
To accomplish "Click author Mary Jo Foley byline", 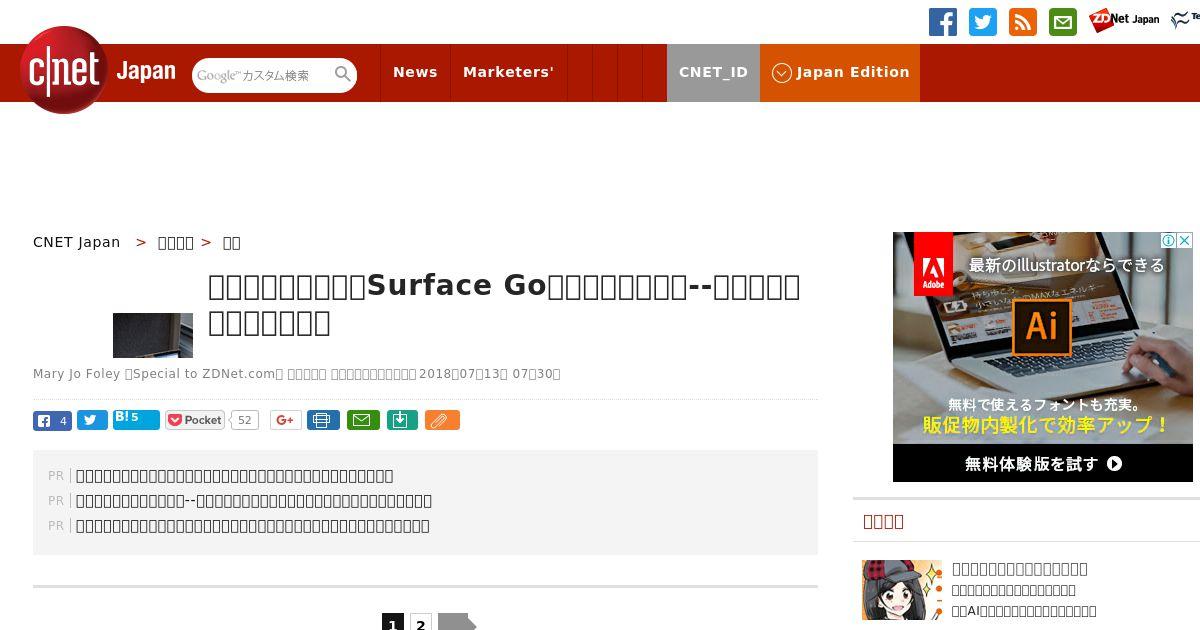I will tap(76, 374).
